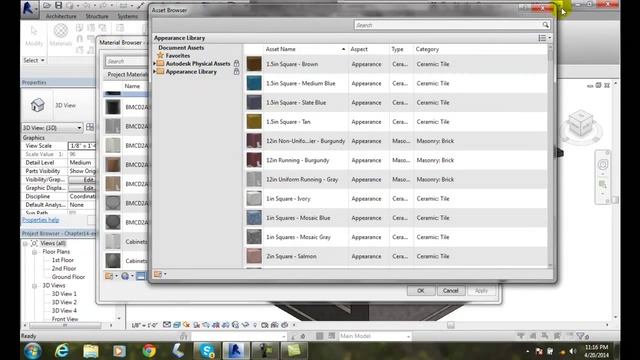Click the Open folder icon in quick access toolbar
Image resolution: width=640 pixels, height=360 pixels.
pos(47,6)
